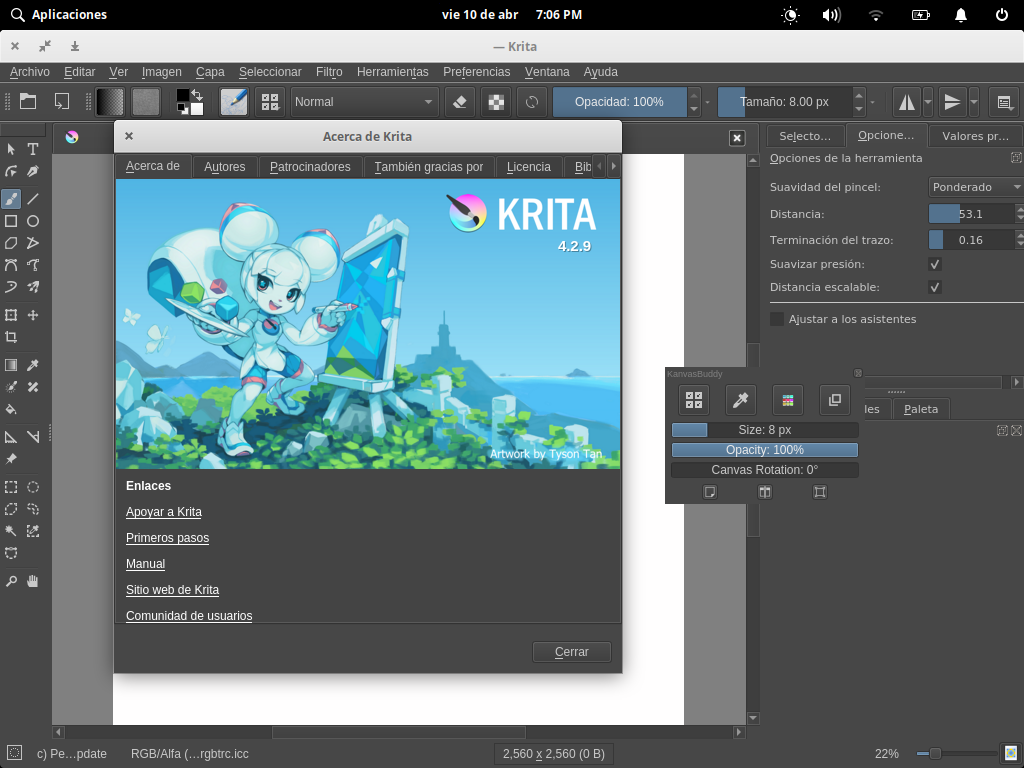
Task: Select the Calligraphy tool
Action: point(33,171)
